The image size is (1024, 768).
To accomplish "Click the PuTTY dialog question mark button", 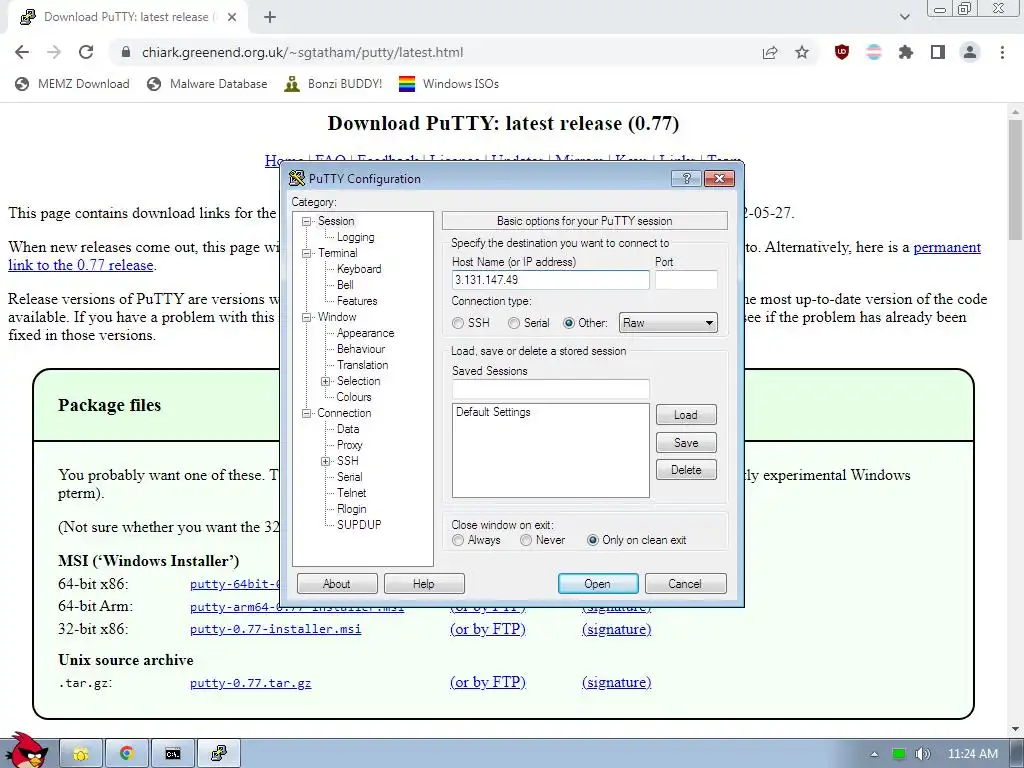I will pyautogui.click(x=686, y=178).
